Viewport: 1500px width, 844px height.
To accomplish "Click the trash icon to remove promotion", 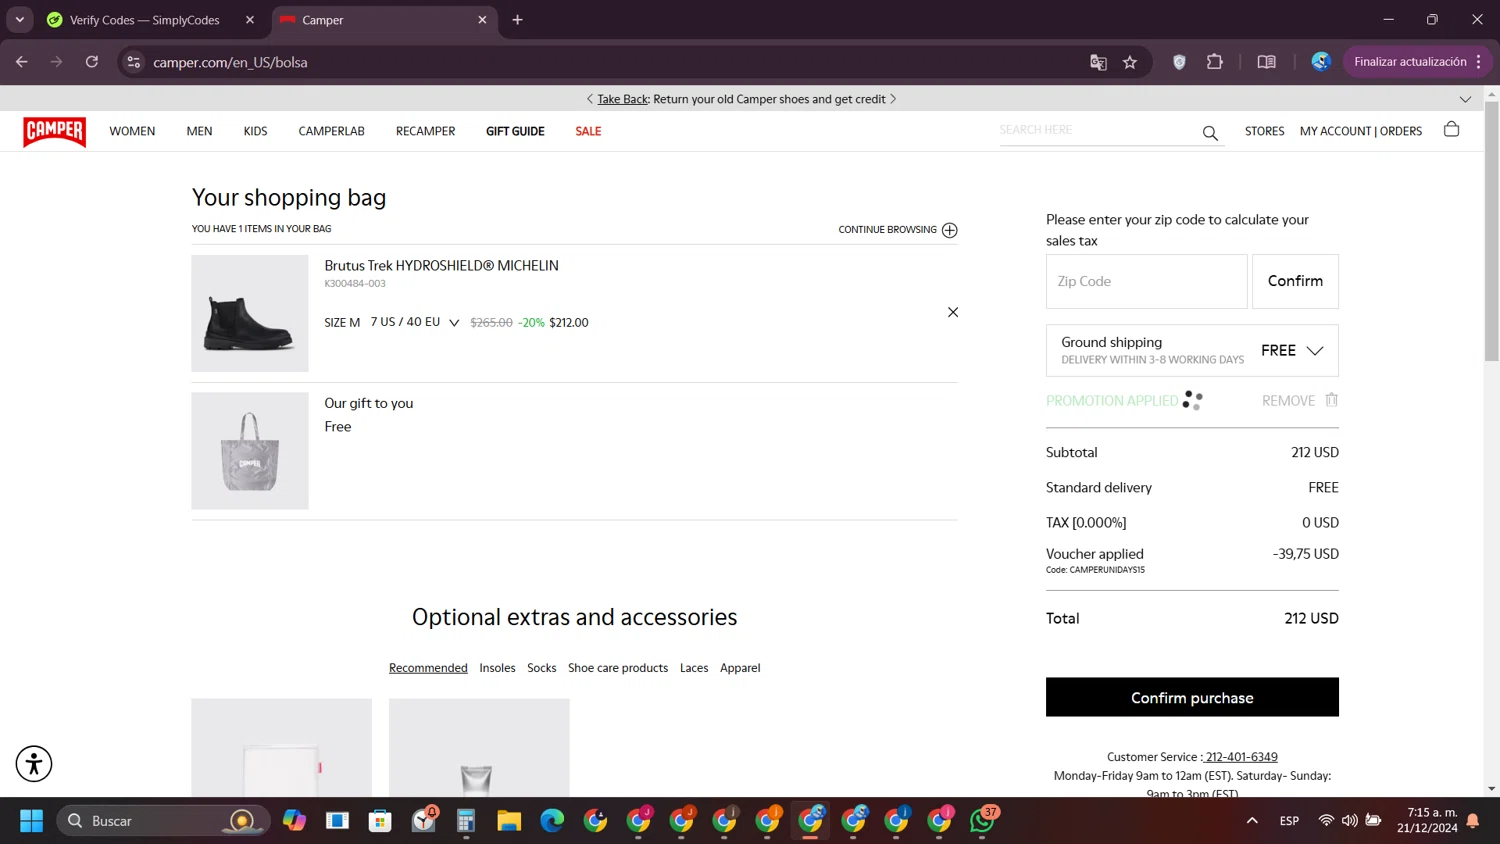I will (x=1331, y=400).
